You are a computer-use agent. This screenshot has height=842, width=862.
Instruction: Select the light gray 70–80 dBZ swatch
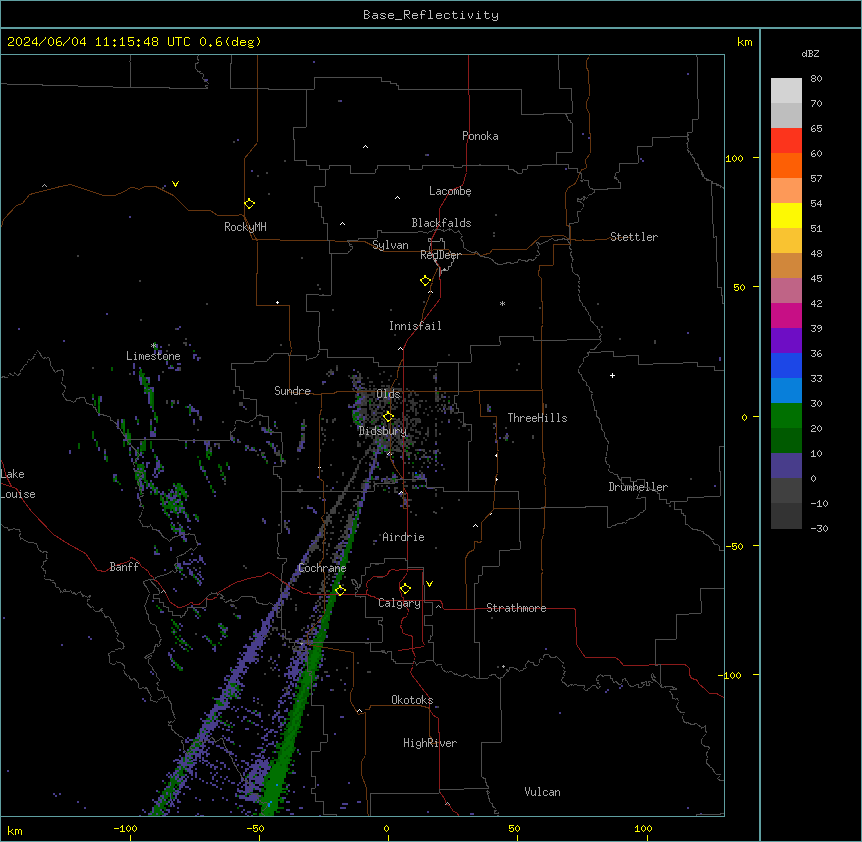pyautogui.click(x=786, y=91)
